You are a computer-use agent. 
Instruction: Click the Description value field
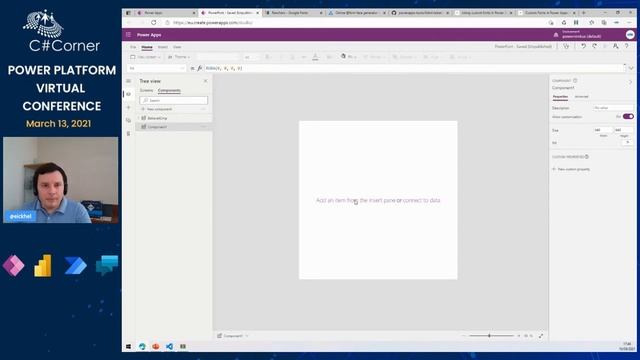tap(613, 108)
